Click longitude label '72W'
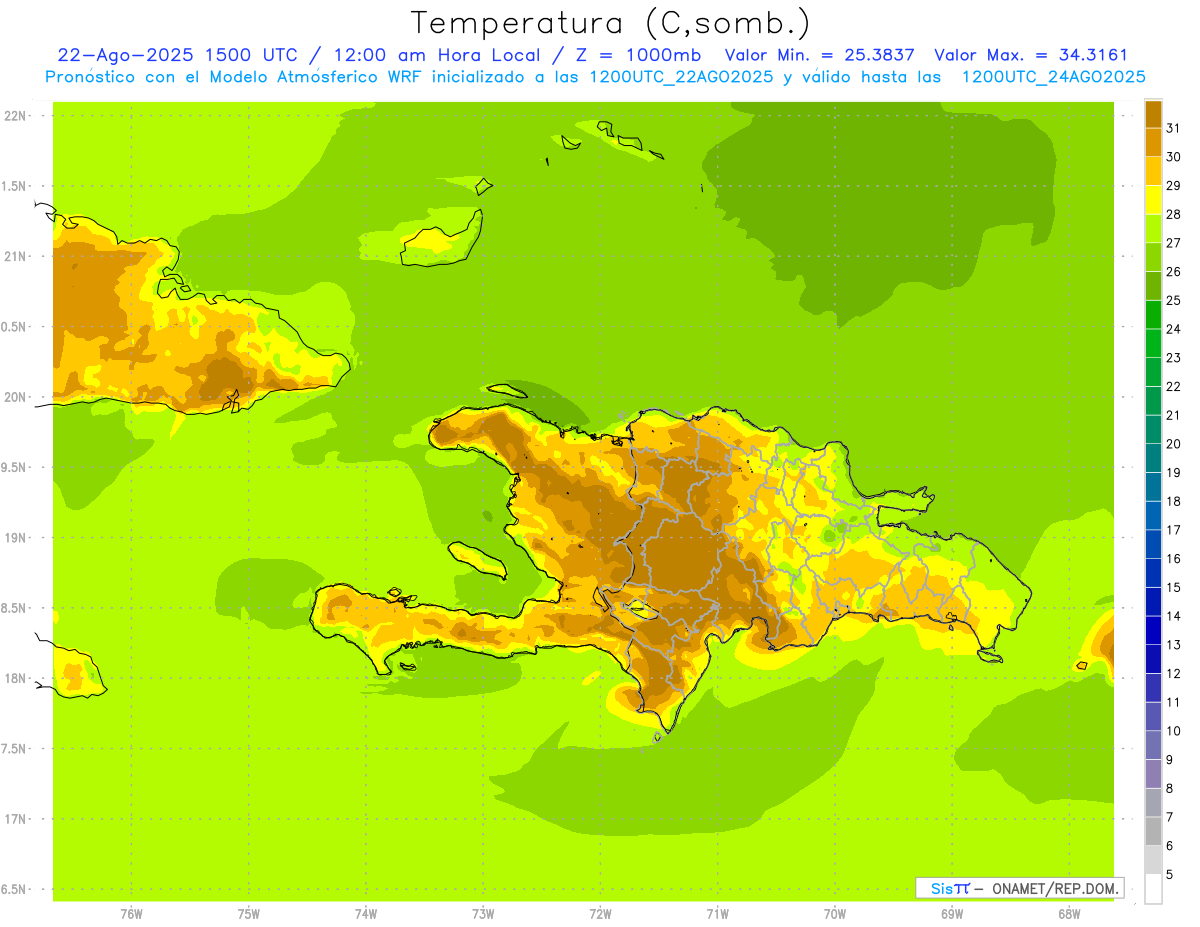Screen dimensions: 1200x927 pyautogui.click(x=600, y=913)
